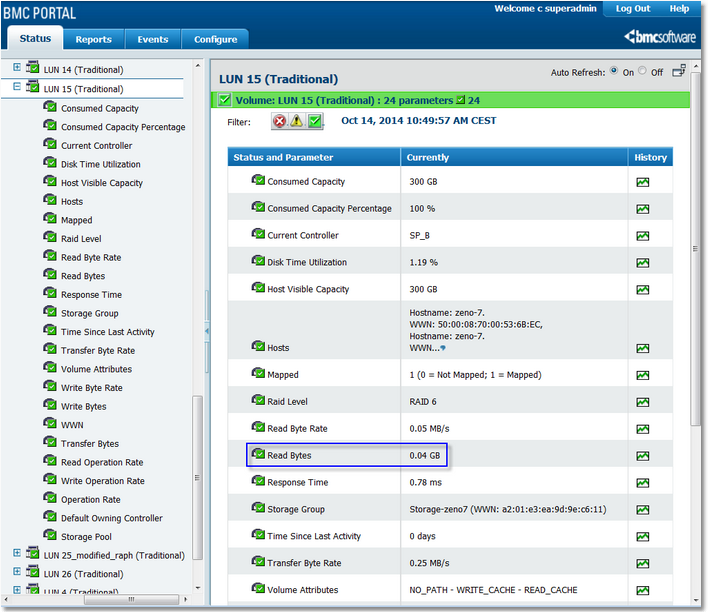
Task: Click status icon beside Raid Level in table
Action: (258, 400)
